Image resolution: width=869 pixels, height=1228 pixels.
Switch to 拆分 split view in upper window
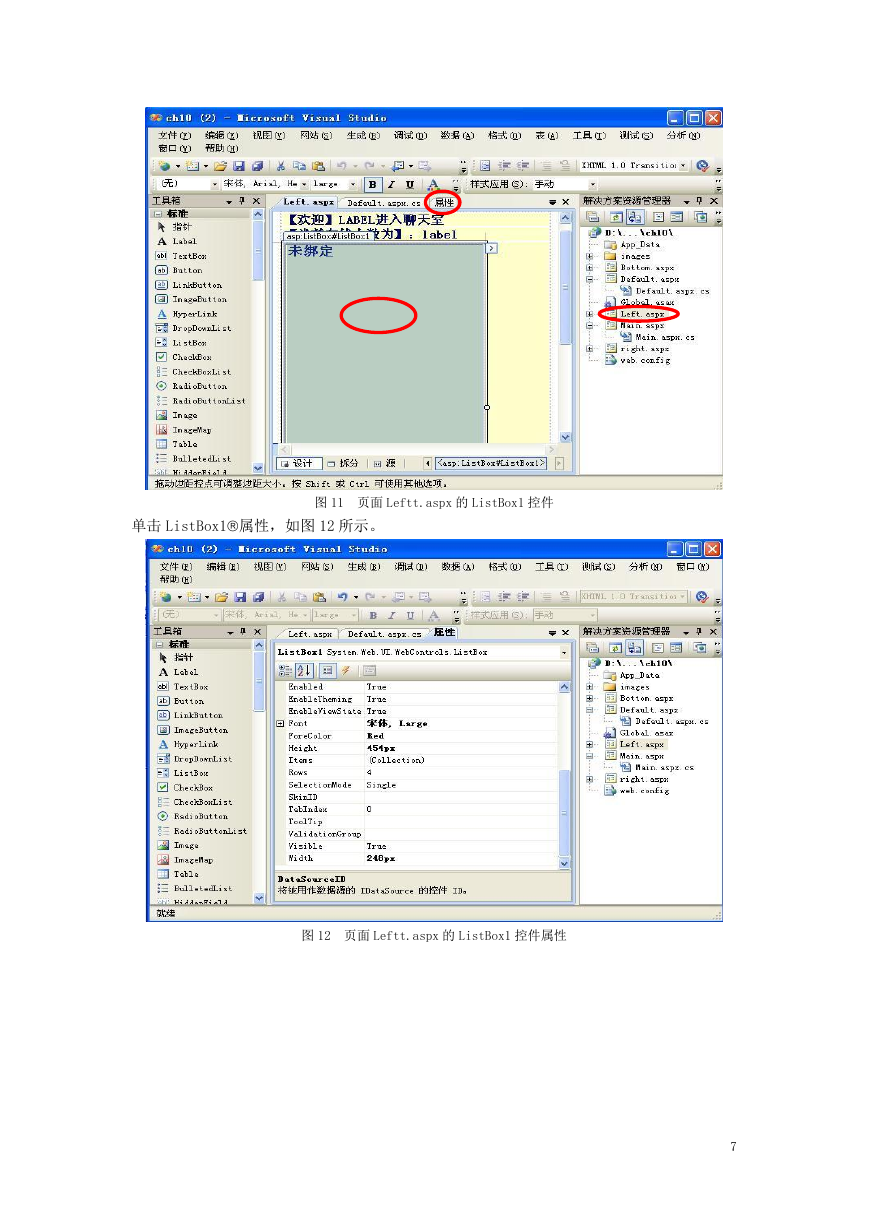pos(343,463)
